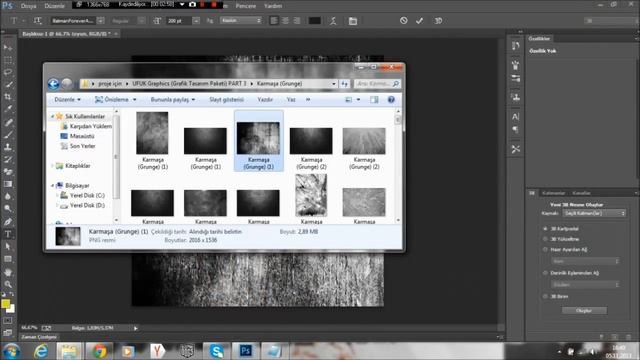Align text right in options bar
The width and height of the screenshot is (640, 360).
point(297,20)
